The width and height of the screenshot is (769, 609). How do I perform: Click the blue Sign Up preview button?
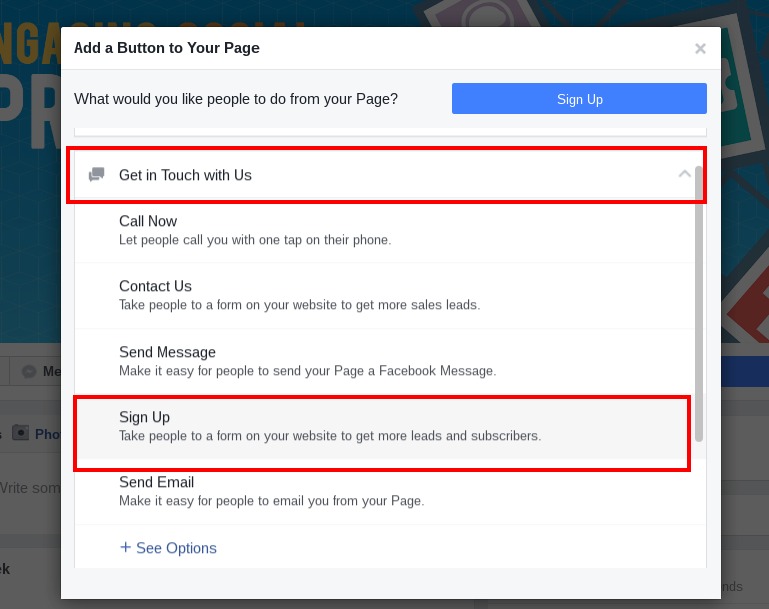[579, 99]
